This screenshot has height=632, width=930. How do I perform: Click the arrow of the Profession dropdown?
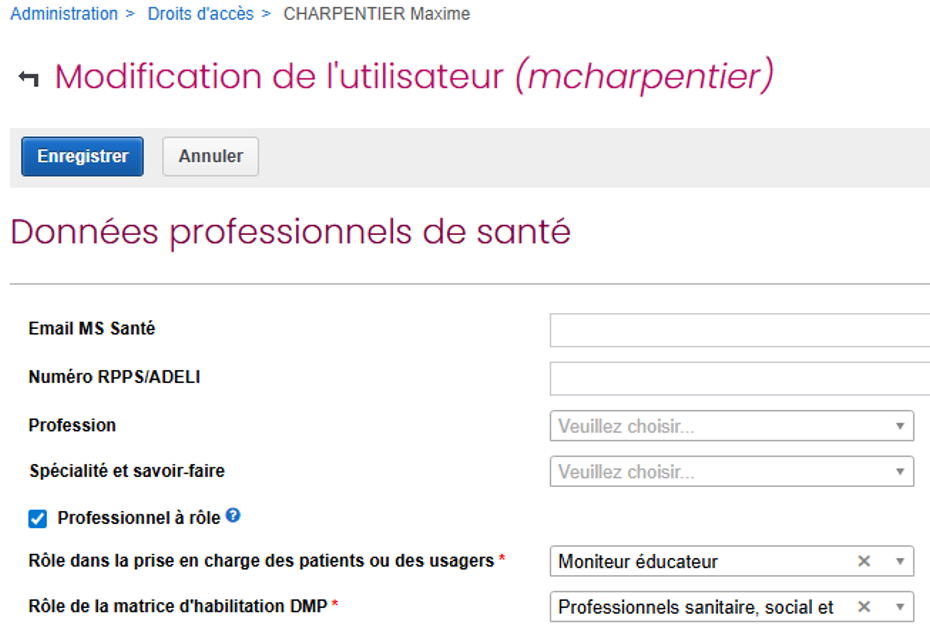tap(899, 426)
